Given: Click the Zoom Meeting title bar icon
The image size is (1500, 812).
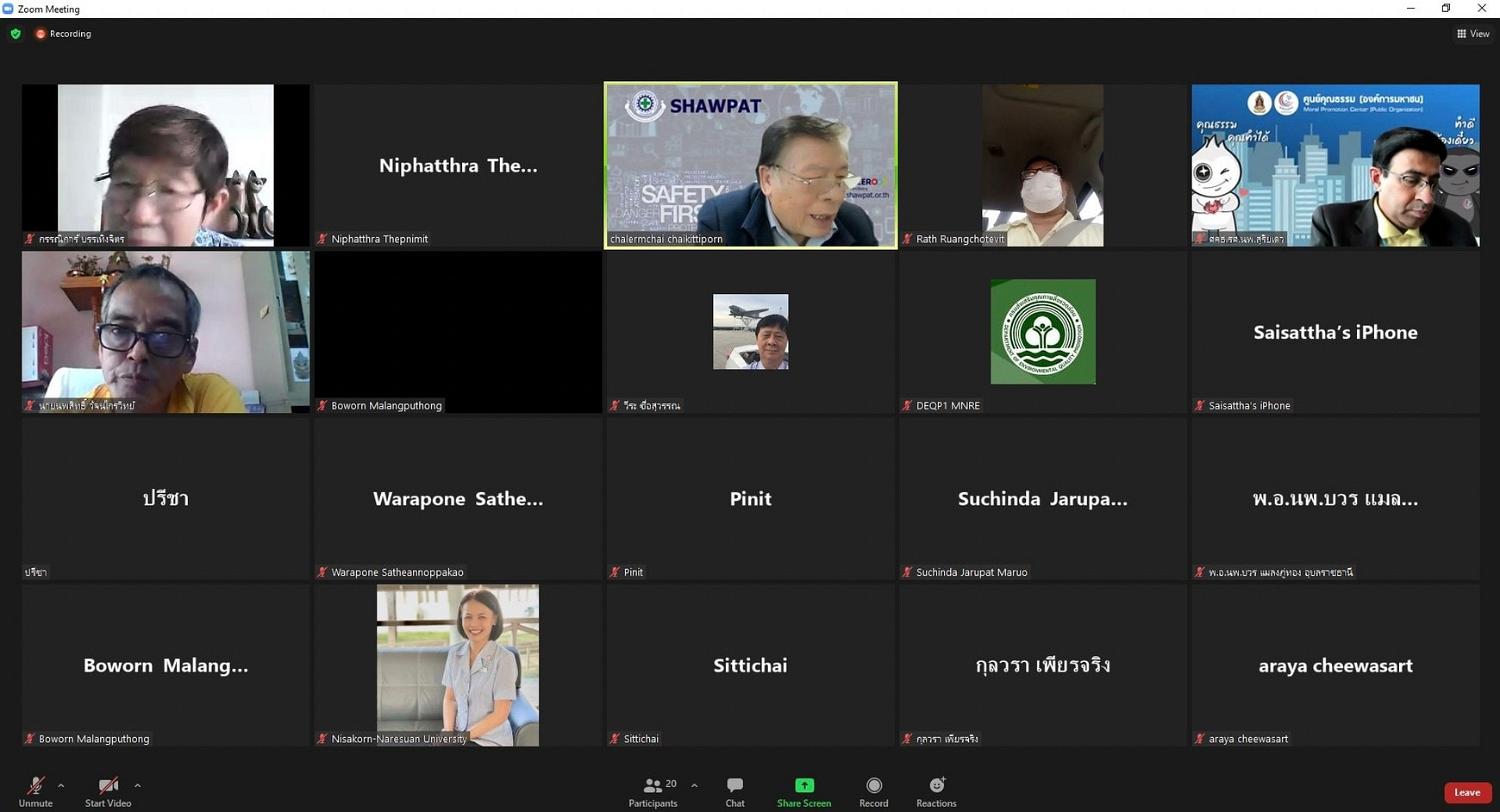Looking at the screenshot, I should [8, 8].
